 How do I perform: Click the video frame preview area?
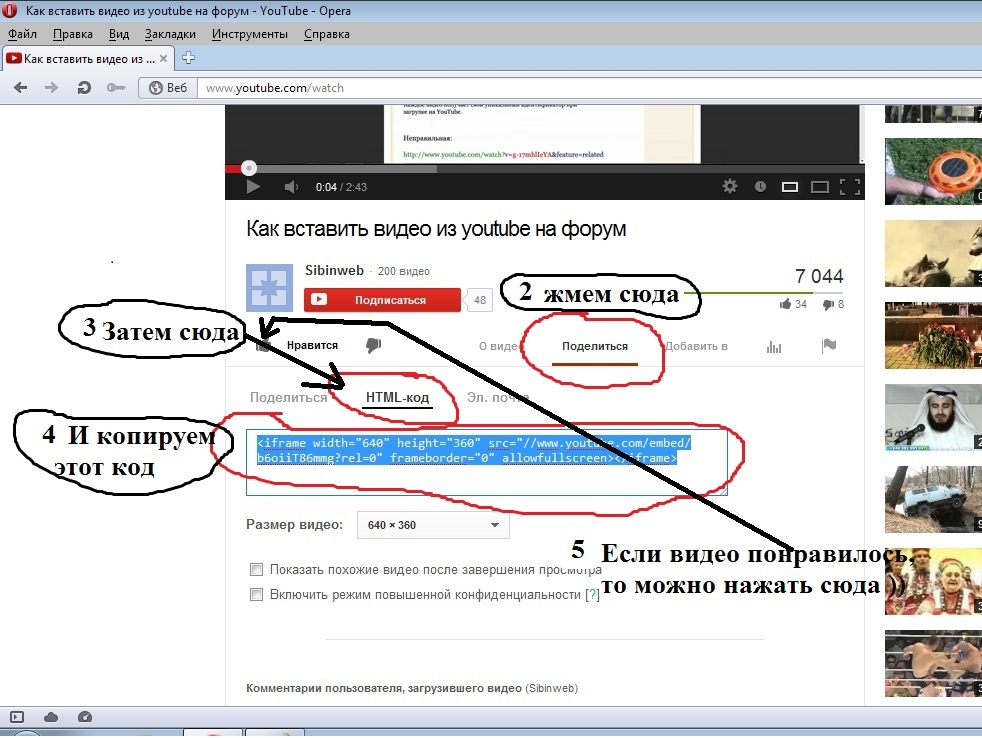click(545, 133)
